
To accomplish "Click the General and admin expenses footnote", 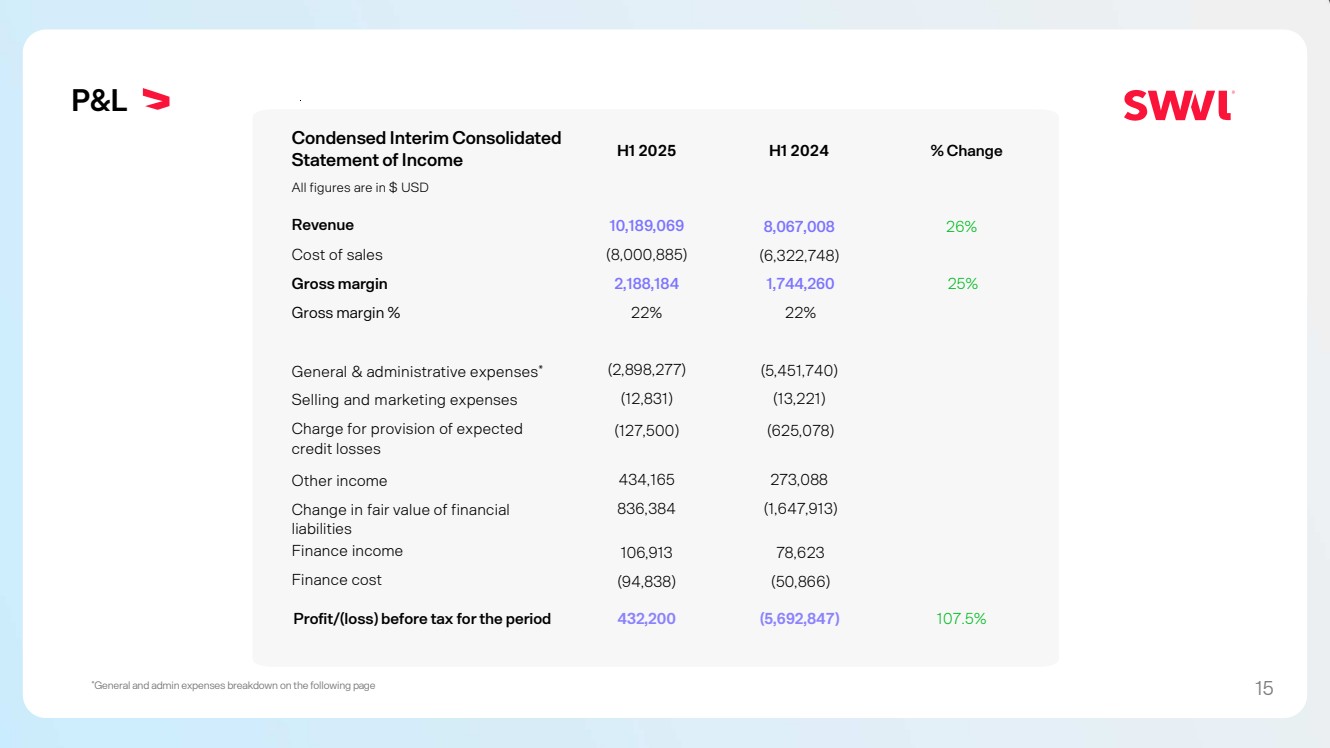I will point(233,686).
